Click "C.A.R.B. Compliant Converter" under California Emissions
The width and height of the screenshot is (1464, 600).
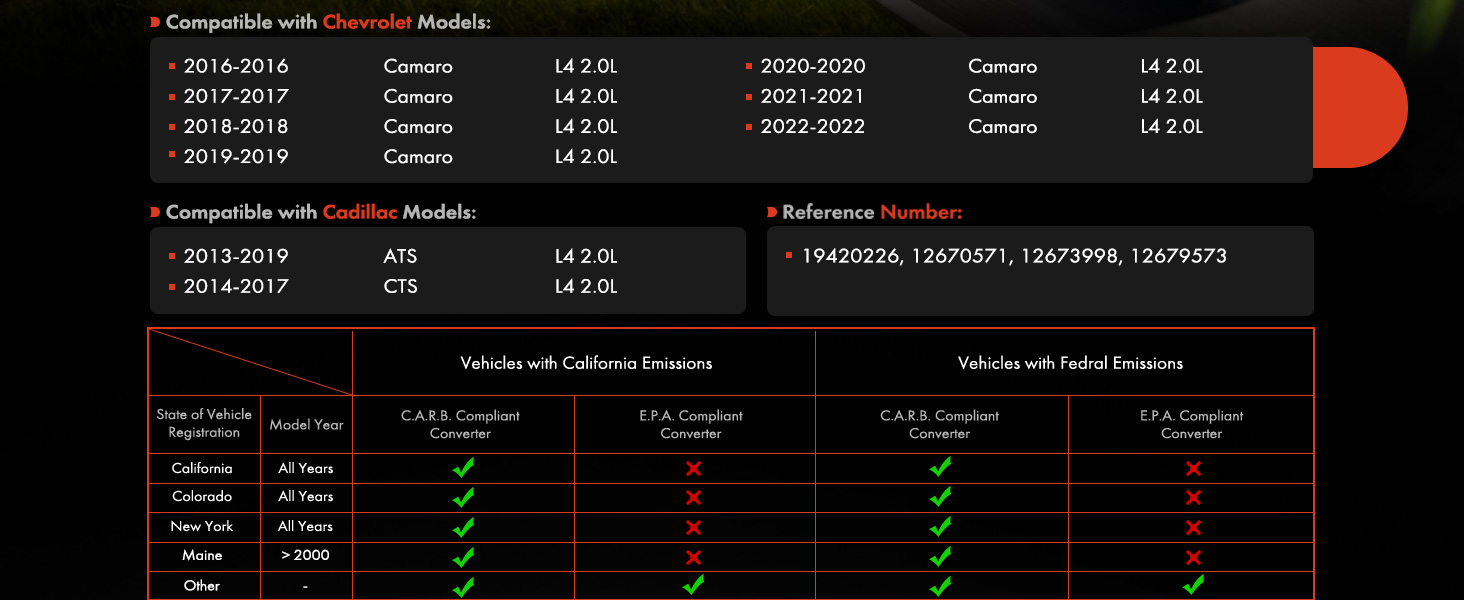pyautogui.click(x=460, y=424)
